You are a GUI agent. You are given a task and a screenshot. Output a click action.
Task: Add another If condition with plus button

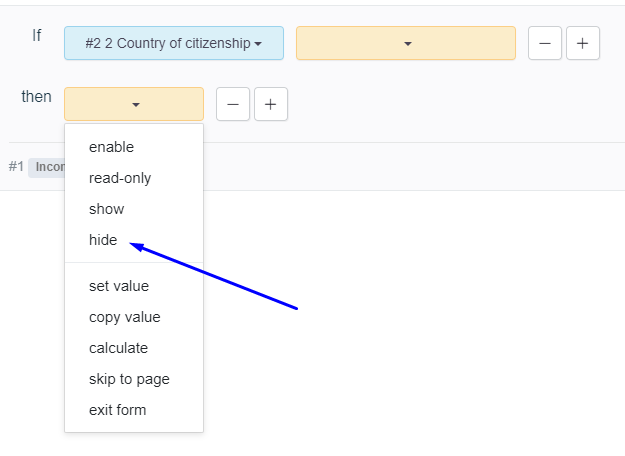[x=583, y=44]
